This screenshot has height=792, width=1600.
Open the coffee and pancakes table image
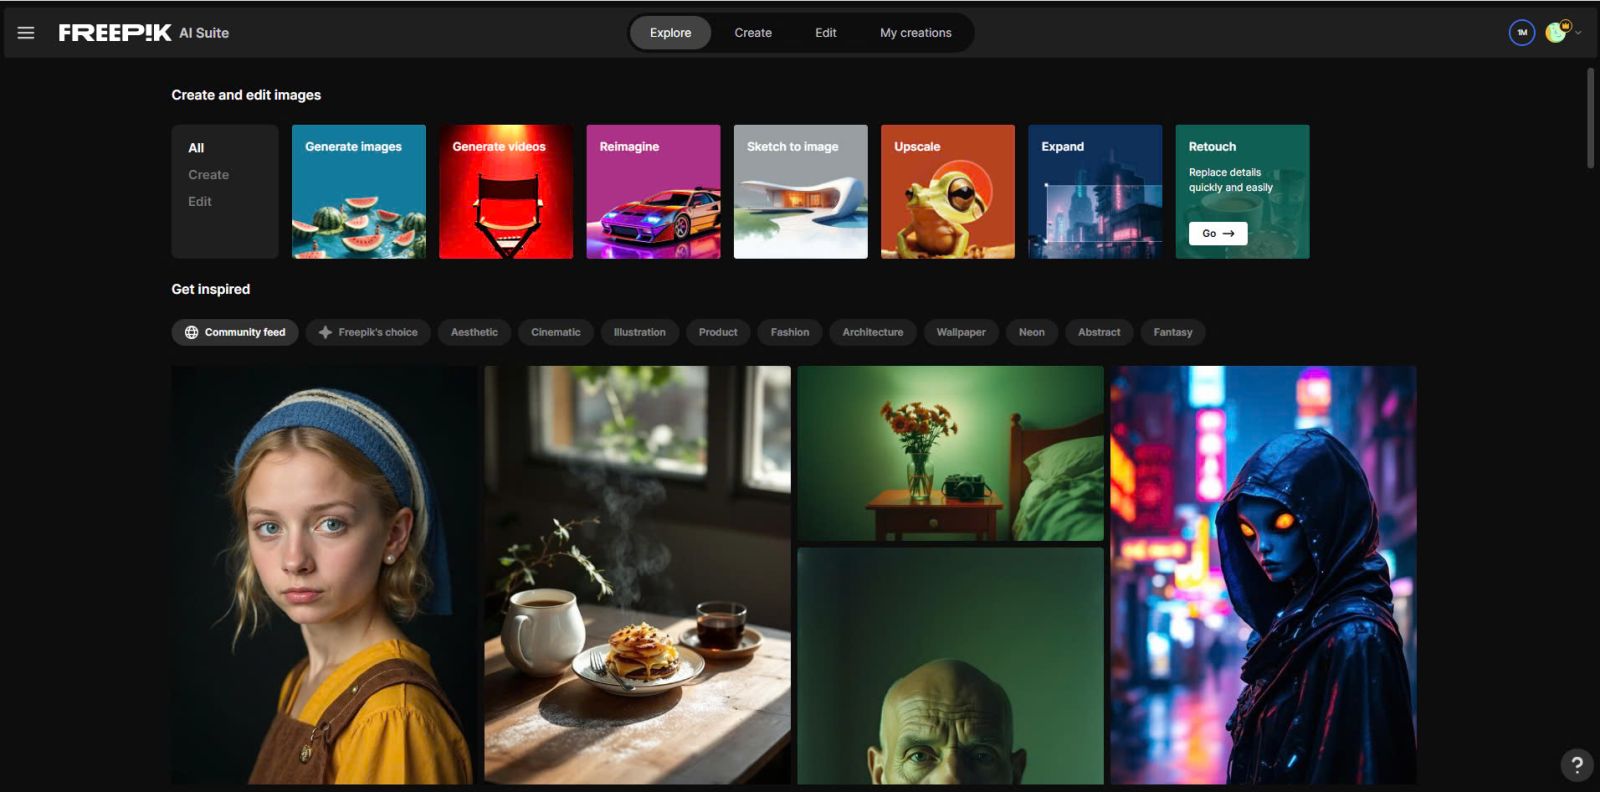tap(638, 575)
